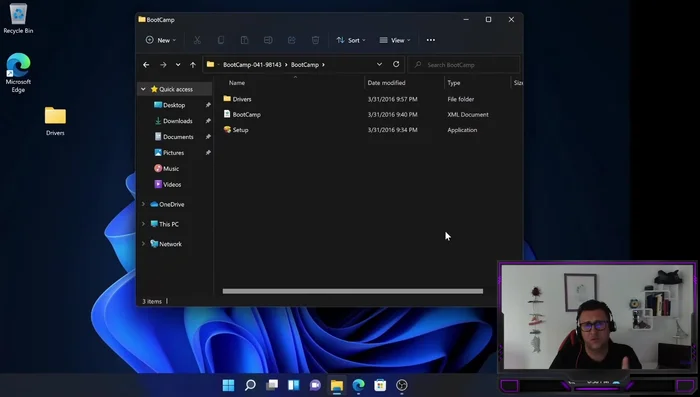Select Network in navigation pane

pyautogui.click(x=170, y=244)
